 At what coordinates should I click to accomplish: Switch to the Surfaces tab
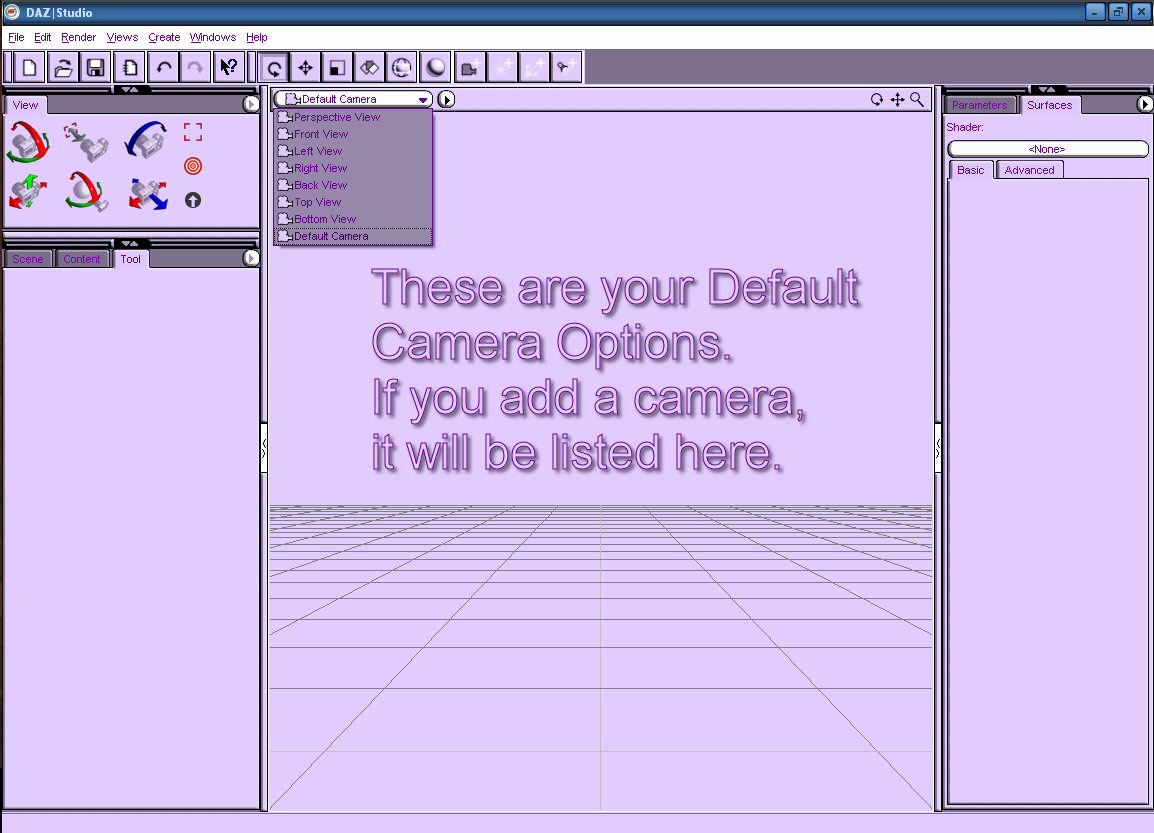[1049, 105]
